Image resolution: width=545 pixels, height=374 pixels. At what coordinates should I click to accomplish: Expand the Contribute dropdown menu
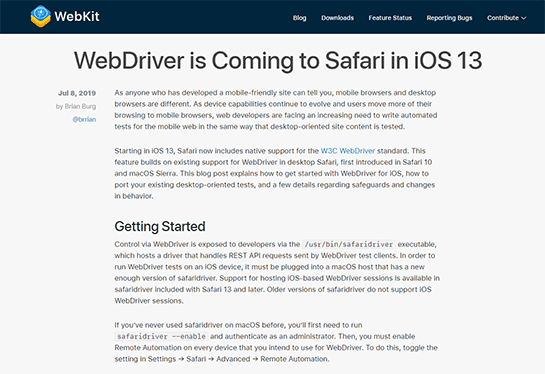point(506,18)
